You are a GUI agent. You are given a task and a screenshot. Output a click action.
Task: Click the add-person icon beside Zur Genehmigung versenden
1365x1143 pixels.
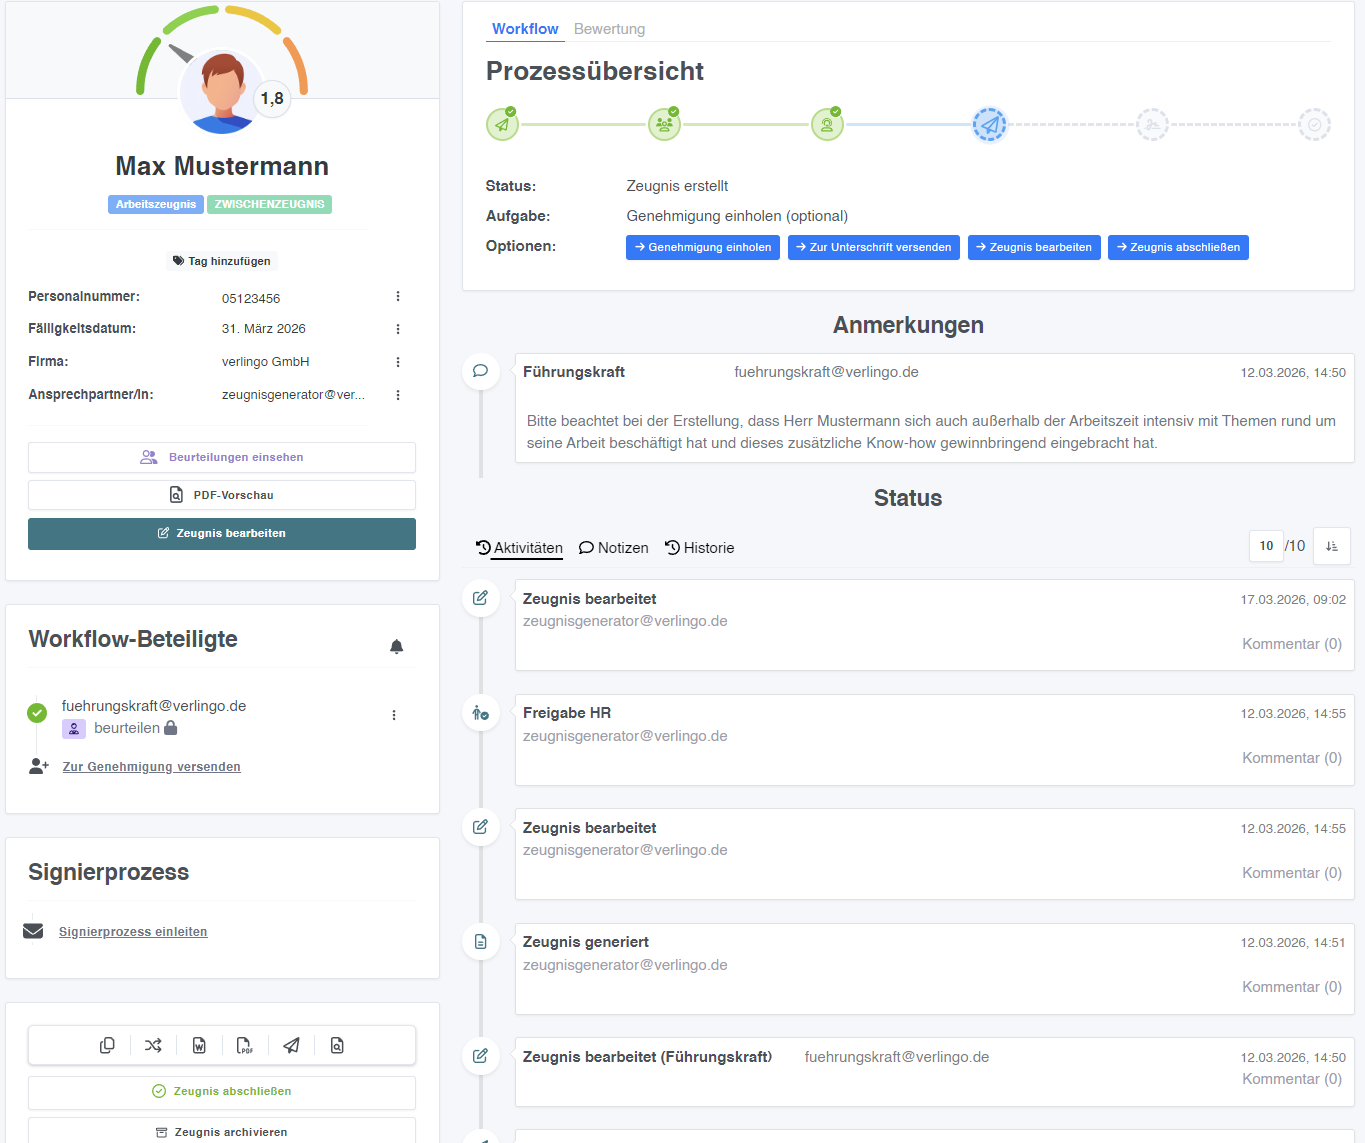click(39, 766)
